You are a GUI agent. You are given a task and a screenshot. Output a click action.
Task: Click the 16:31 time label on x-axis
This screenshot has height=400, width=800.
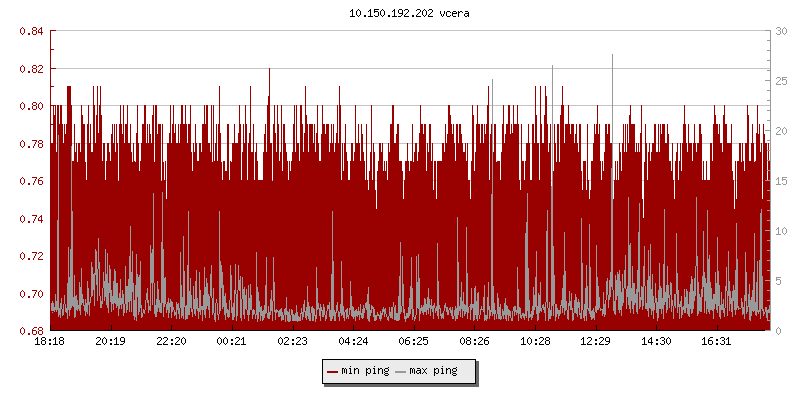point(717,342)
